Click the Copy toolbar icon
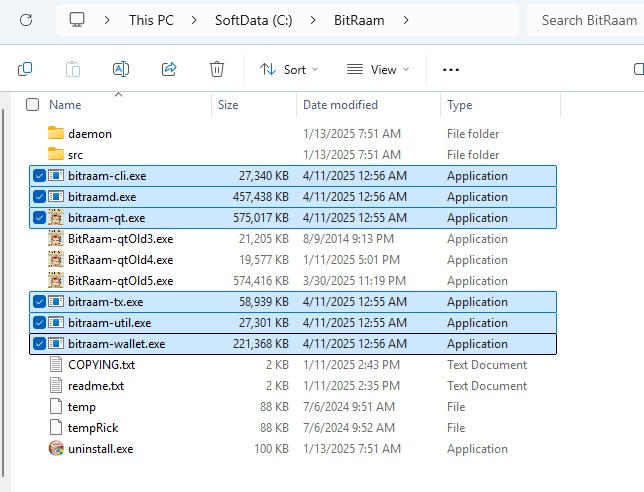This screenshot has width=644, height=492. pos(25,69)
